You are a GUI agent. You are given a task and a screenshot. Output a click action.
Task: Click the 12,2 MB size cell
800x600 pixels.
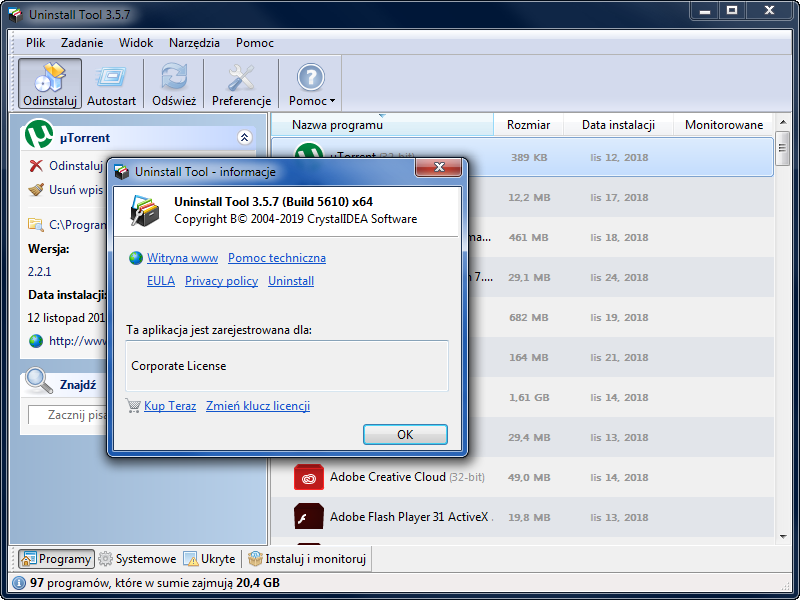pos(529,197)
